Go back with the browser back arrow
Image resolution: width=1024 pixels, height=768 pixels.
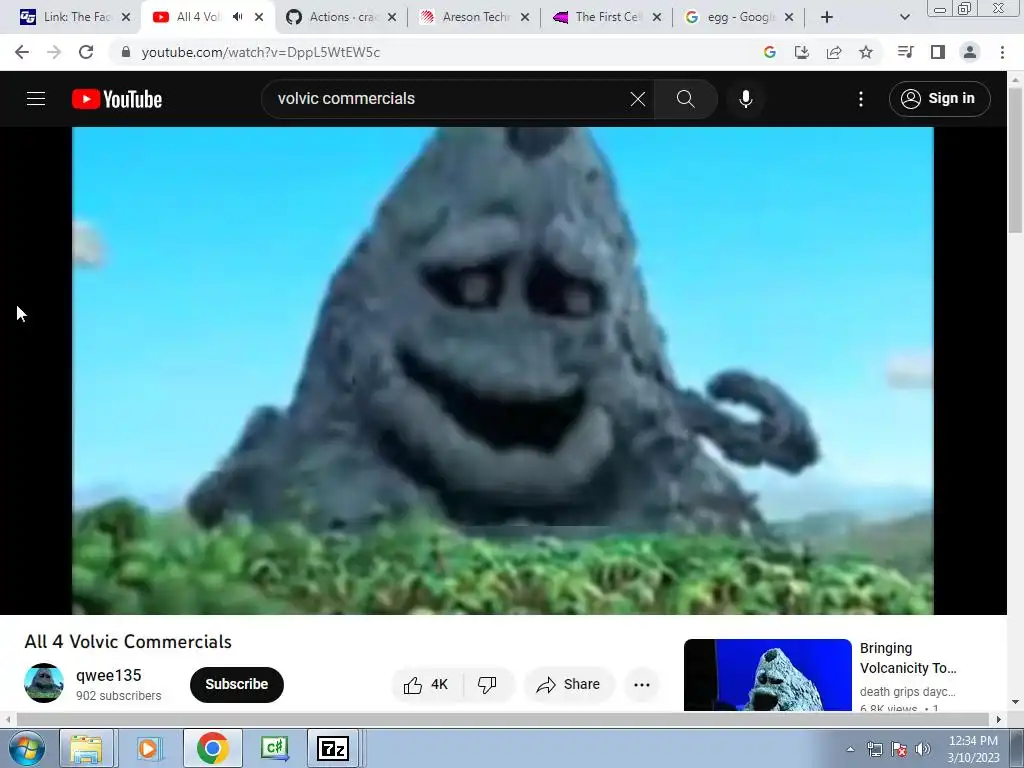point(22,52)
